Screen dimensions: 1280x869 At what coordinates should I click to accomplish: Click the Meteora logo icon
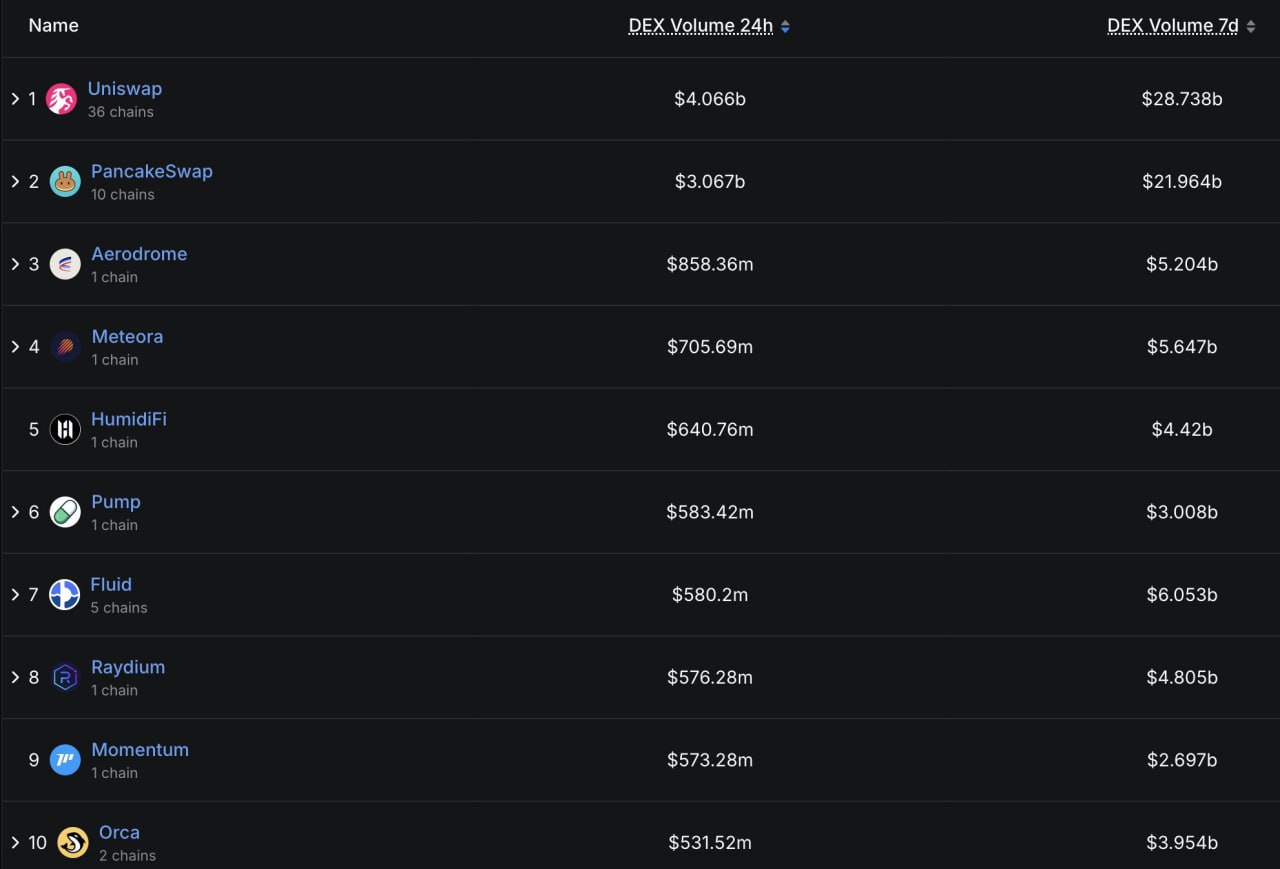pos(65,347)
